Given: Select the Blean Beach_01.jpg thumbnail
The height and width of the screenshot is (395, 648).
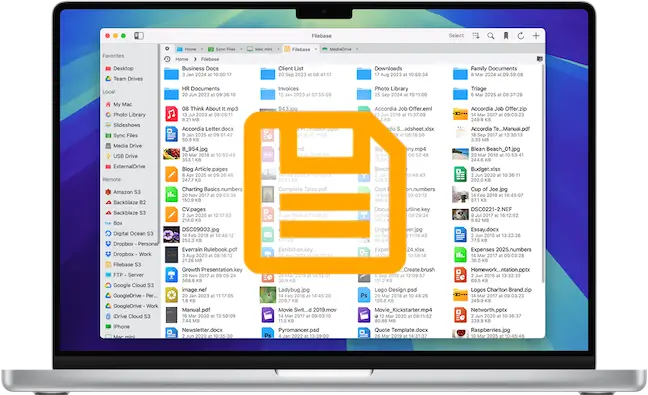Looking at the screenshot, I should (x=460, y=154).
